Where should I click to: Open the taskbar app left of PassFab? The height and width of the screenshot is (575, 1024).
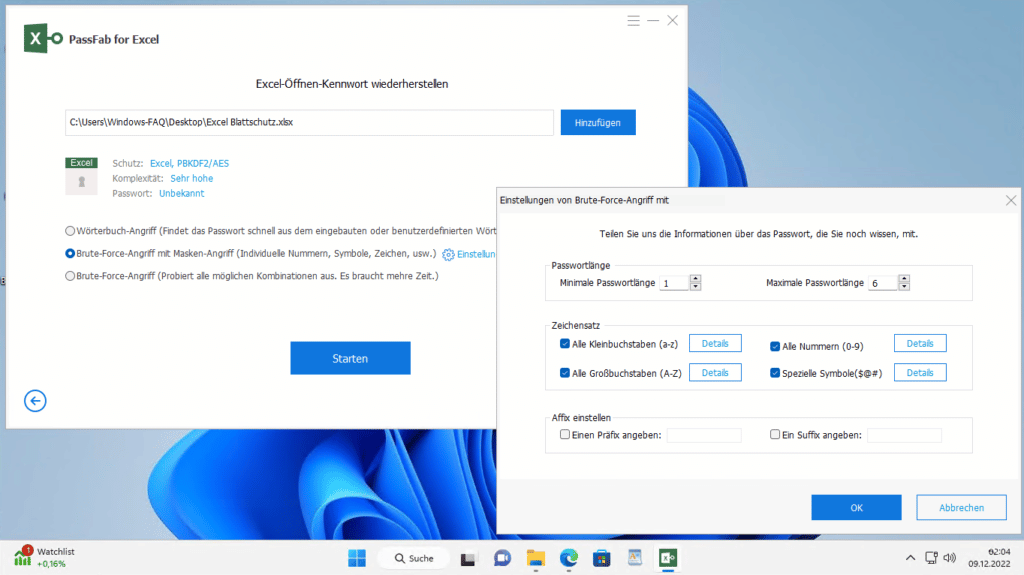pyautogui.click(x=635, y=557)
